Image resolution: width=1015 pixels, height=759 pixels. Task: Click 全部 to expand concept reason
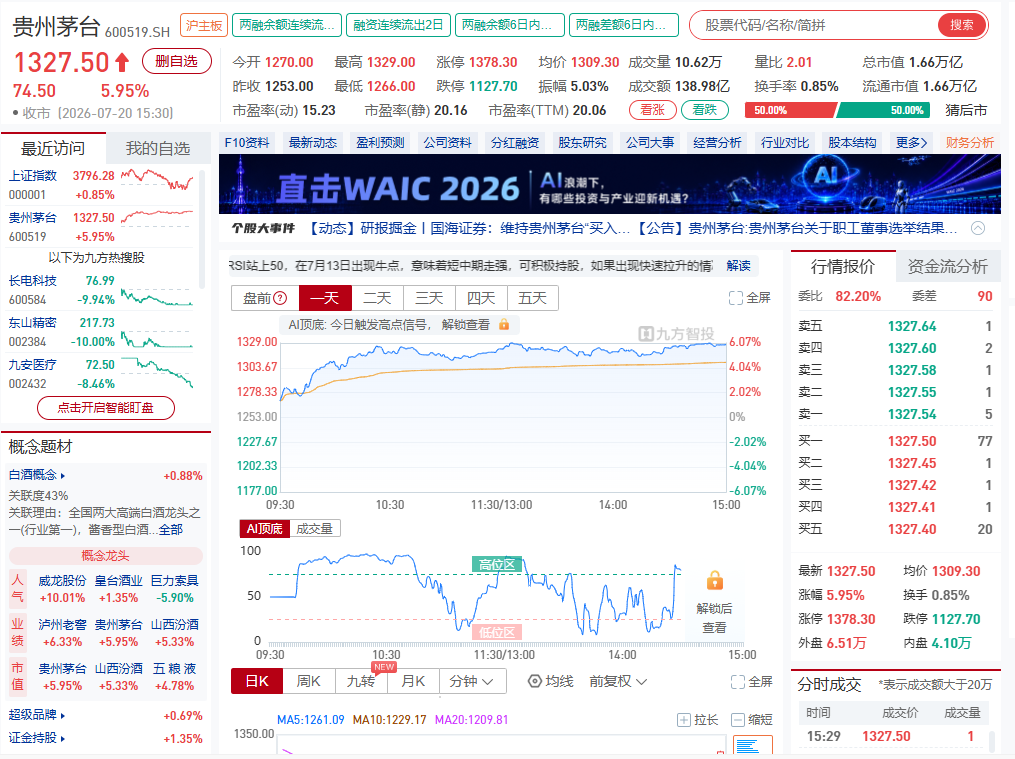click(171, 530)
